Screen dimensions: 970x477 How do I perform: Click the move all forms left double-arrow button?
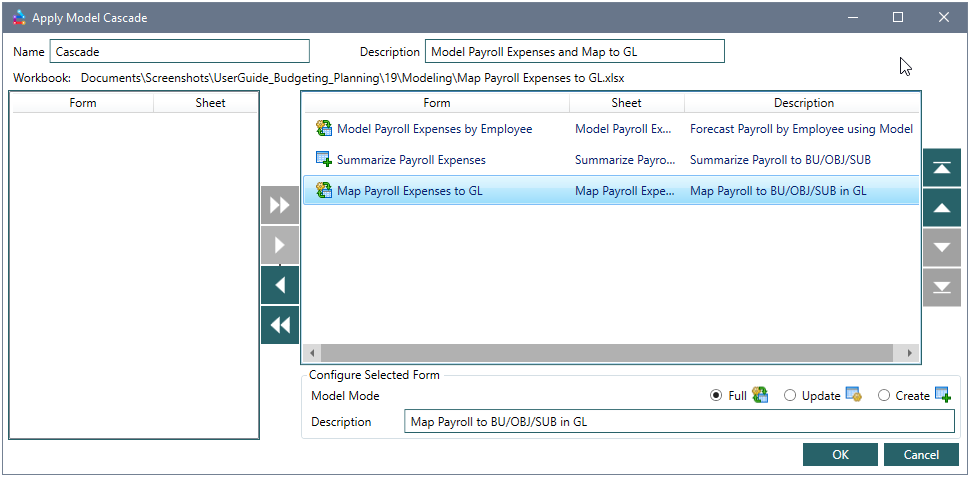280,325
